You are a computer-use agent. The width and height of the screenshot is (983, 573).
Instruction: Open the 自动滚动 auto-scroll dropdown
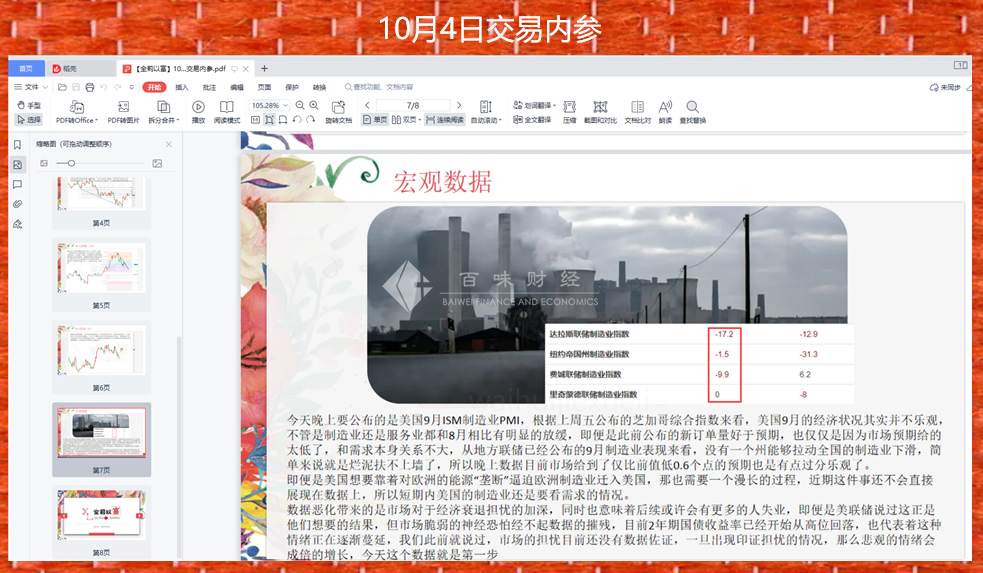pos(486,112)
